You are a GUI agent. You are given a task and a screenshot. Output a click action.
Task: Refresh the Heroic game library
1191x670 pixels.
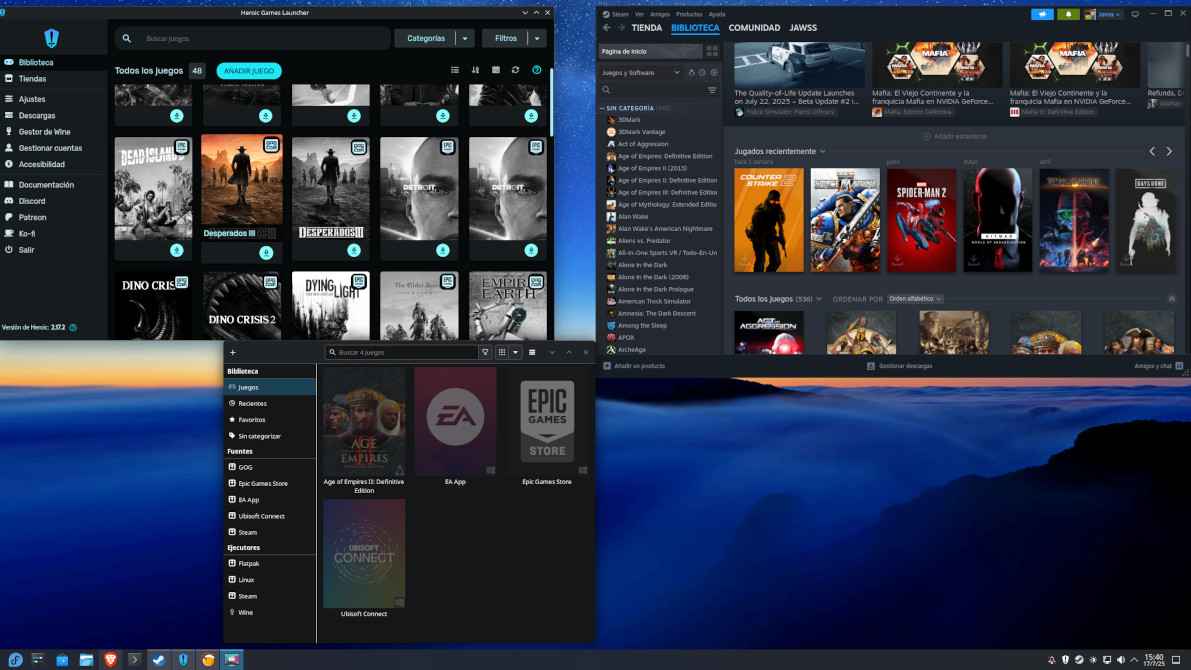pyautogui.click(x=516, y=70)
